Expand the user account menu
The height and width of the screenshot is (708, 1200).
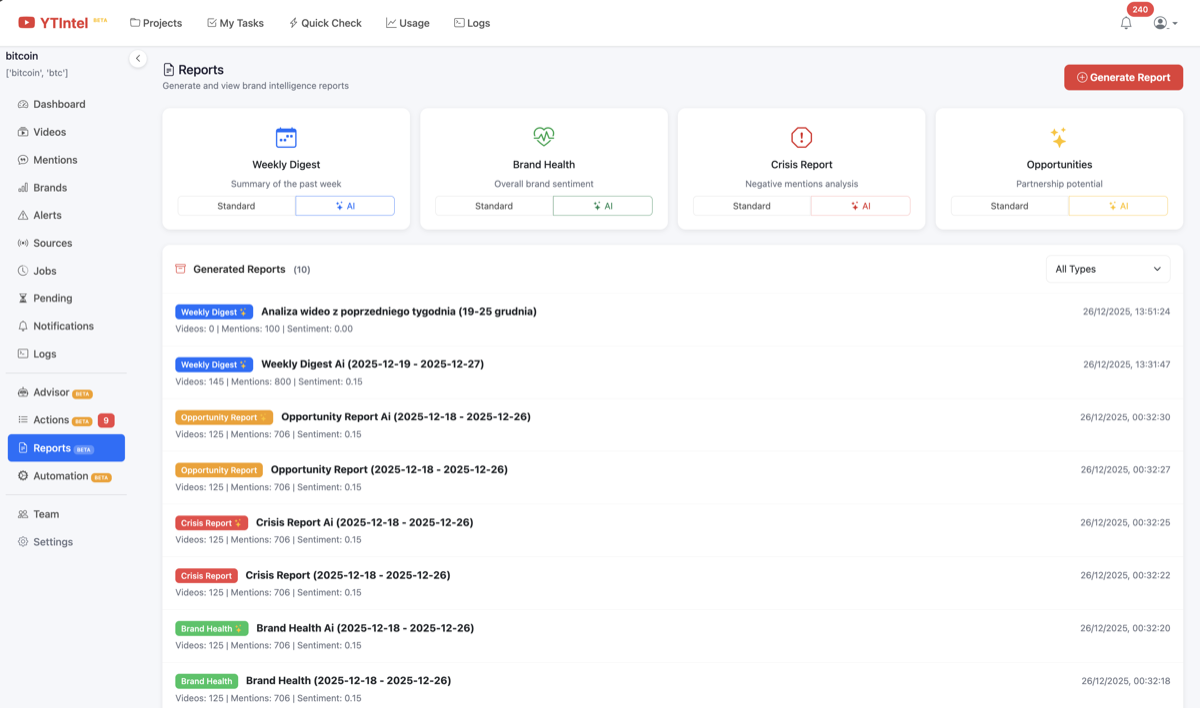click(x=1165, y=23)
